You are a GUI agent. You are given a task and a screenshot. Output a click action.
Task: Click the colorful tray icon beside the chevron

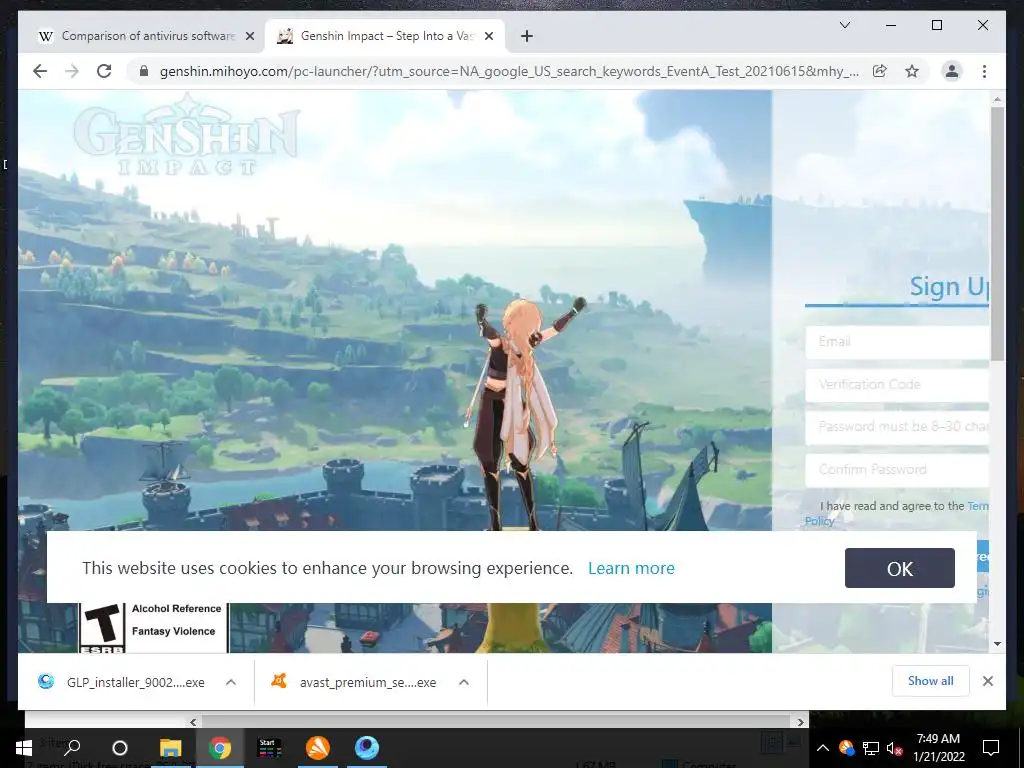pos(846,748)
